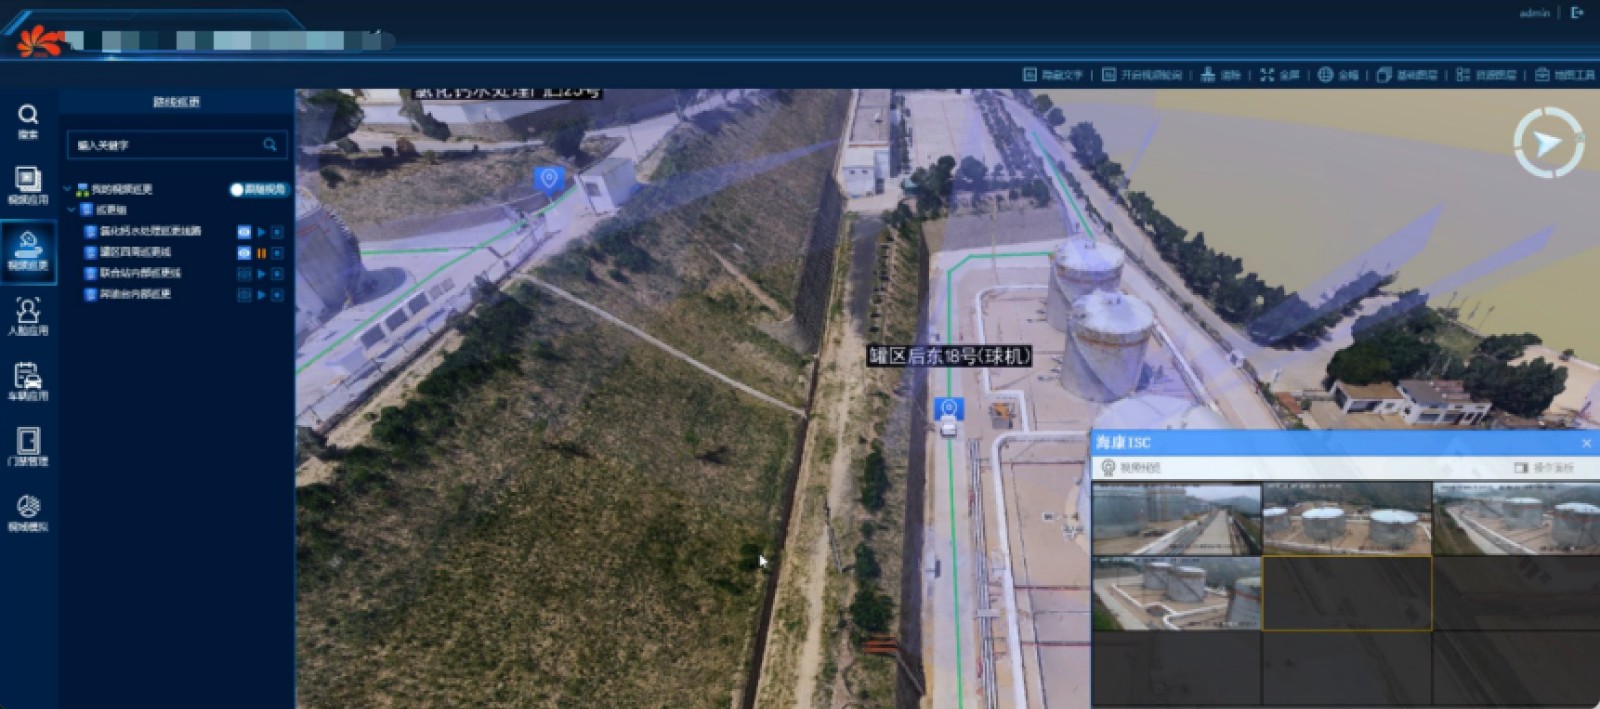
Task: Click the camera marker below the 罐区后东18号 label
Action: click(x=948, y=409)
